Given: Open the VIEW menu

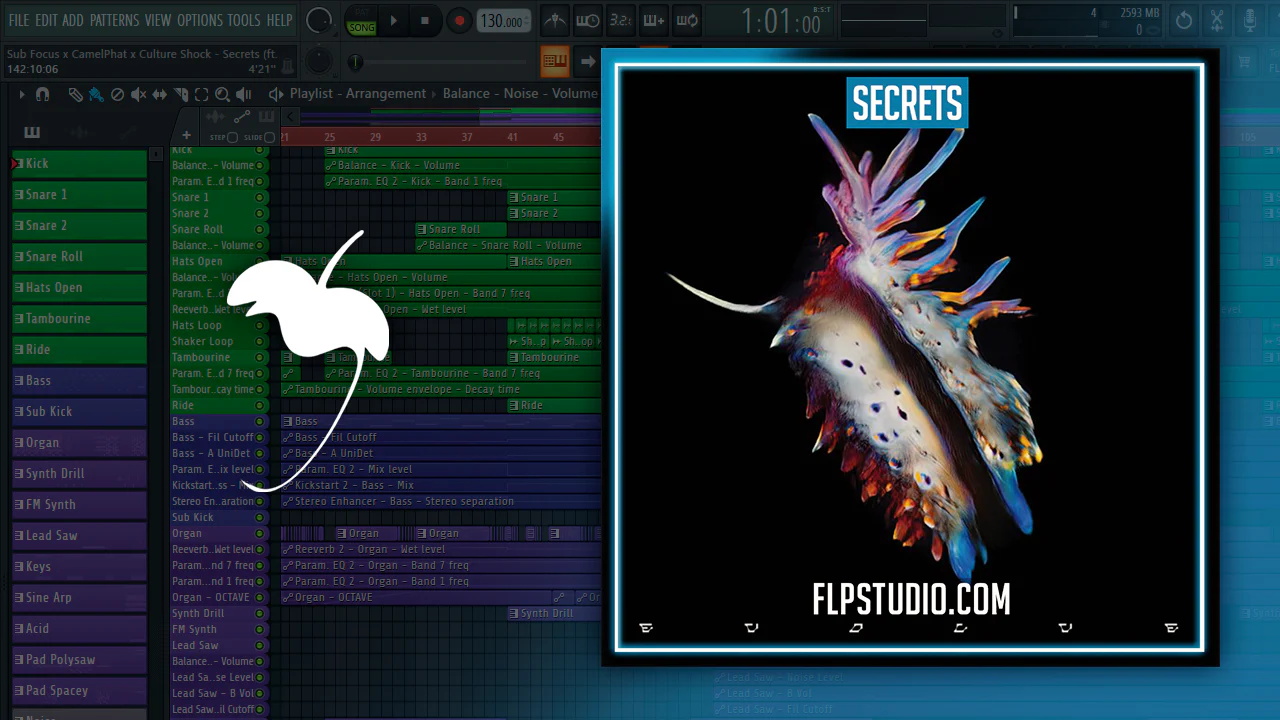Looking at the screenshot, I should tap(158, 20).
